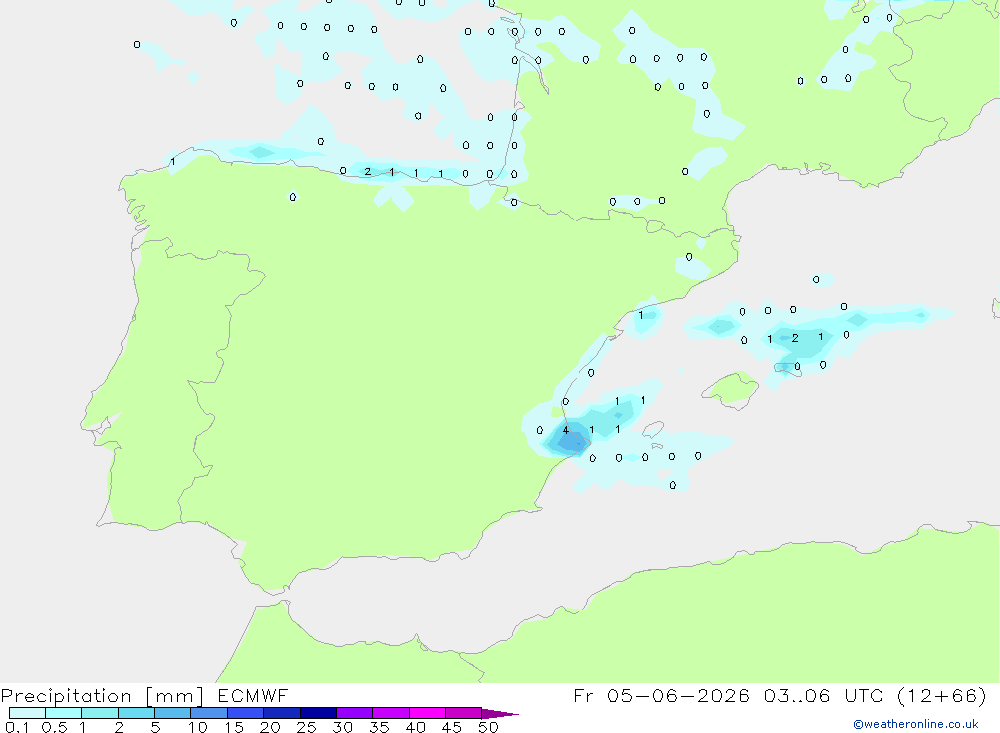The width and height of the screenshot is (1000, 733).
Task: Click the 10–15 mm blue legend swatch
Action: coord(209,713)
